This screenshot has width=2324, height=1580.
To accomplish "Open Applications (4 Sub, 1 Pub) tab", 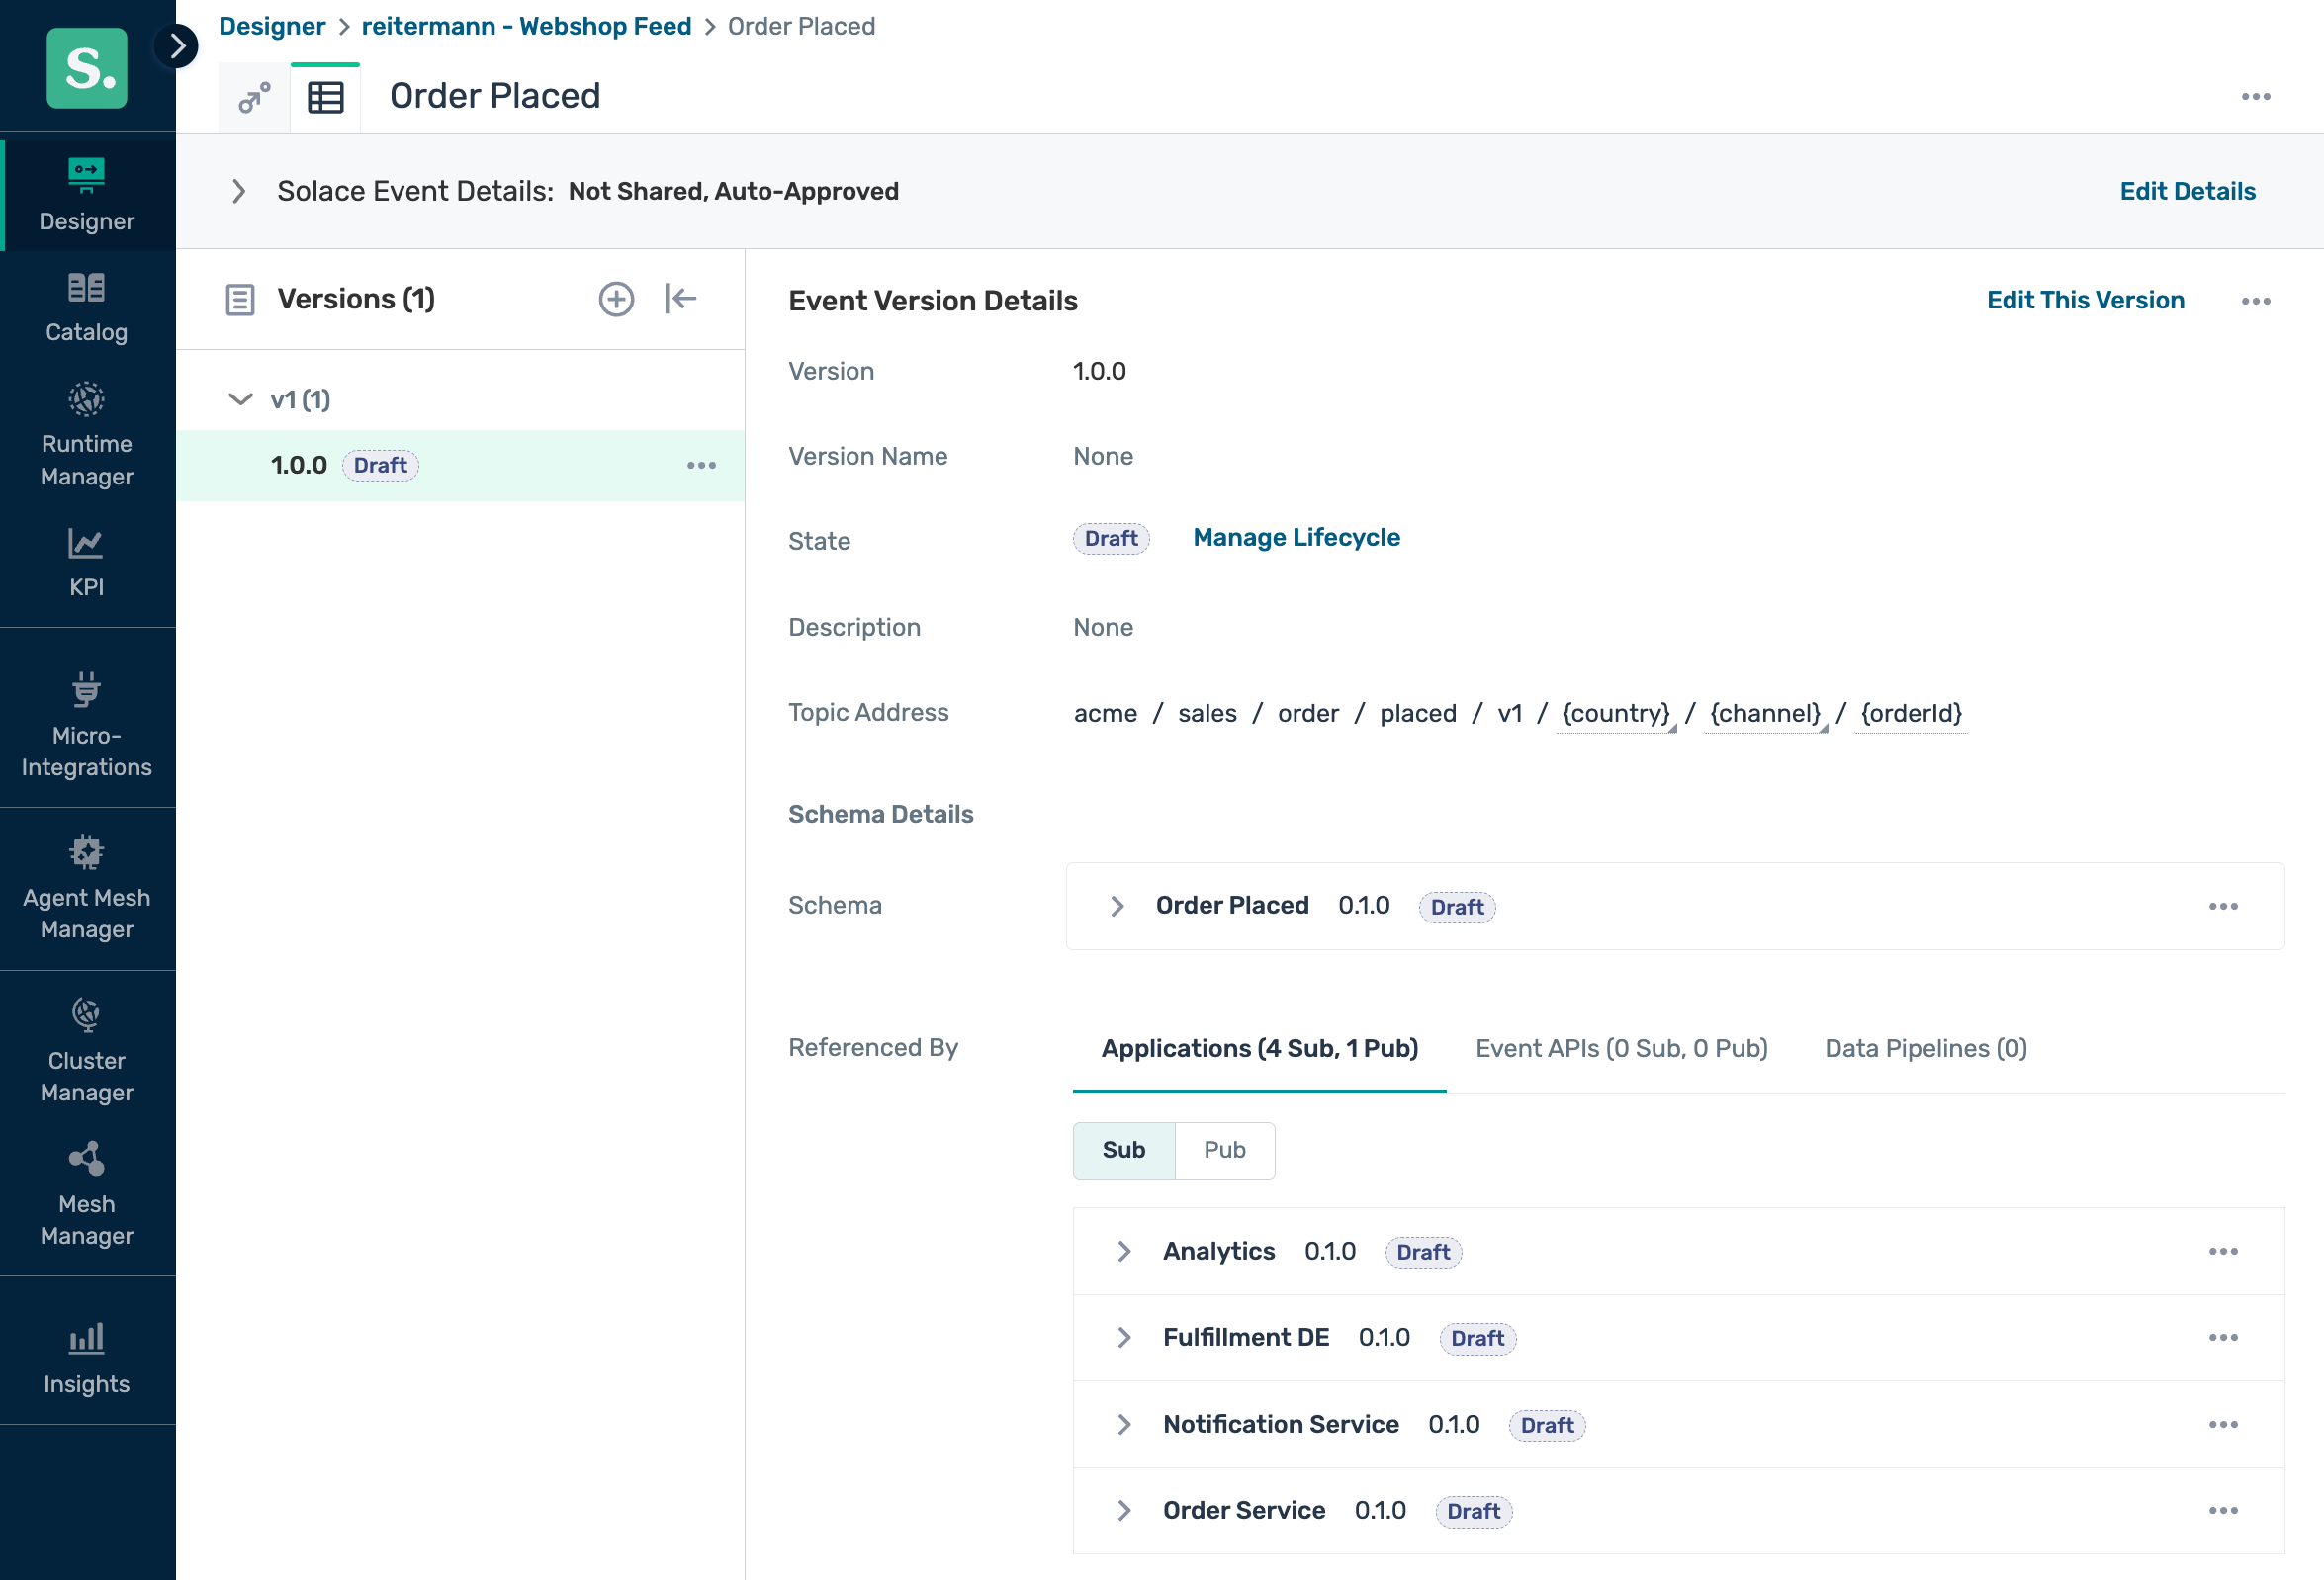I will tap(1259, 1048).
